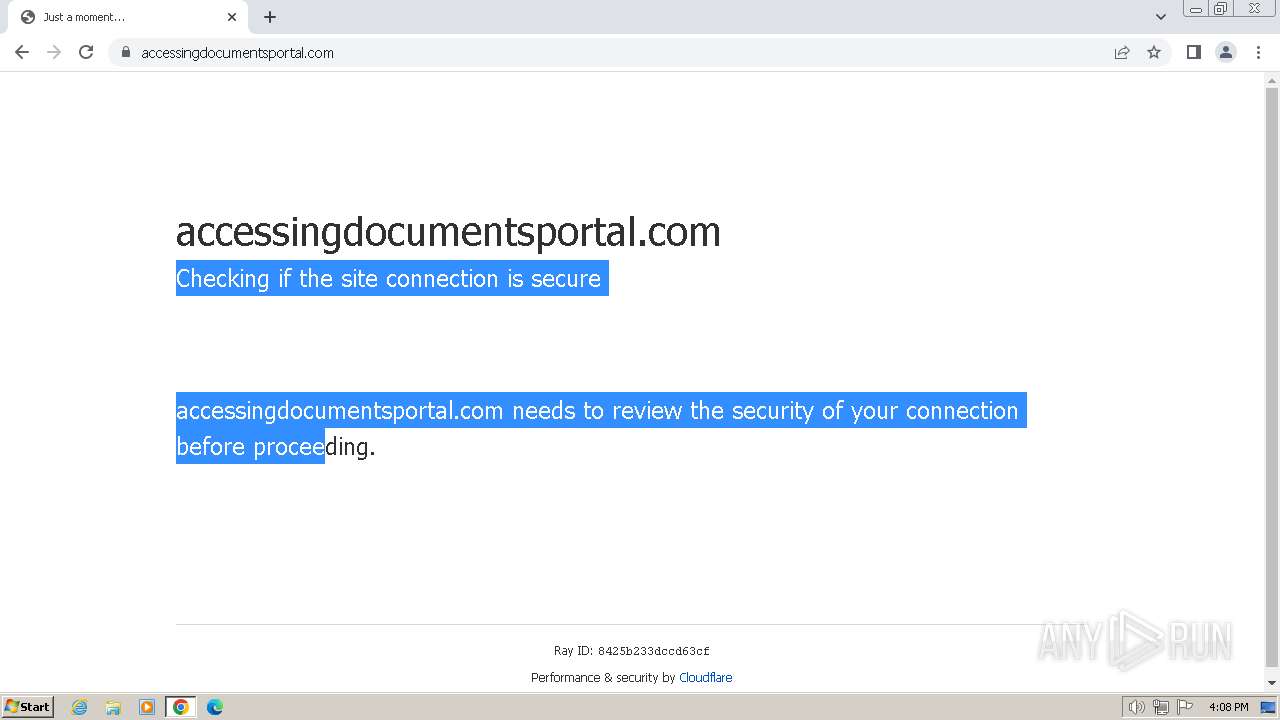Open the browser side panel
The height and width of the screenshot is (720, 1280).
point(1194,52)
